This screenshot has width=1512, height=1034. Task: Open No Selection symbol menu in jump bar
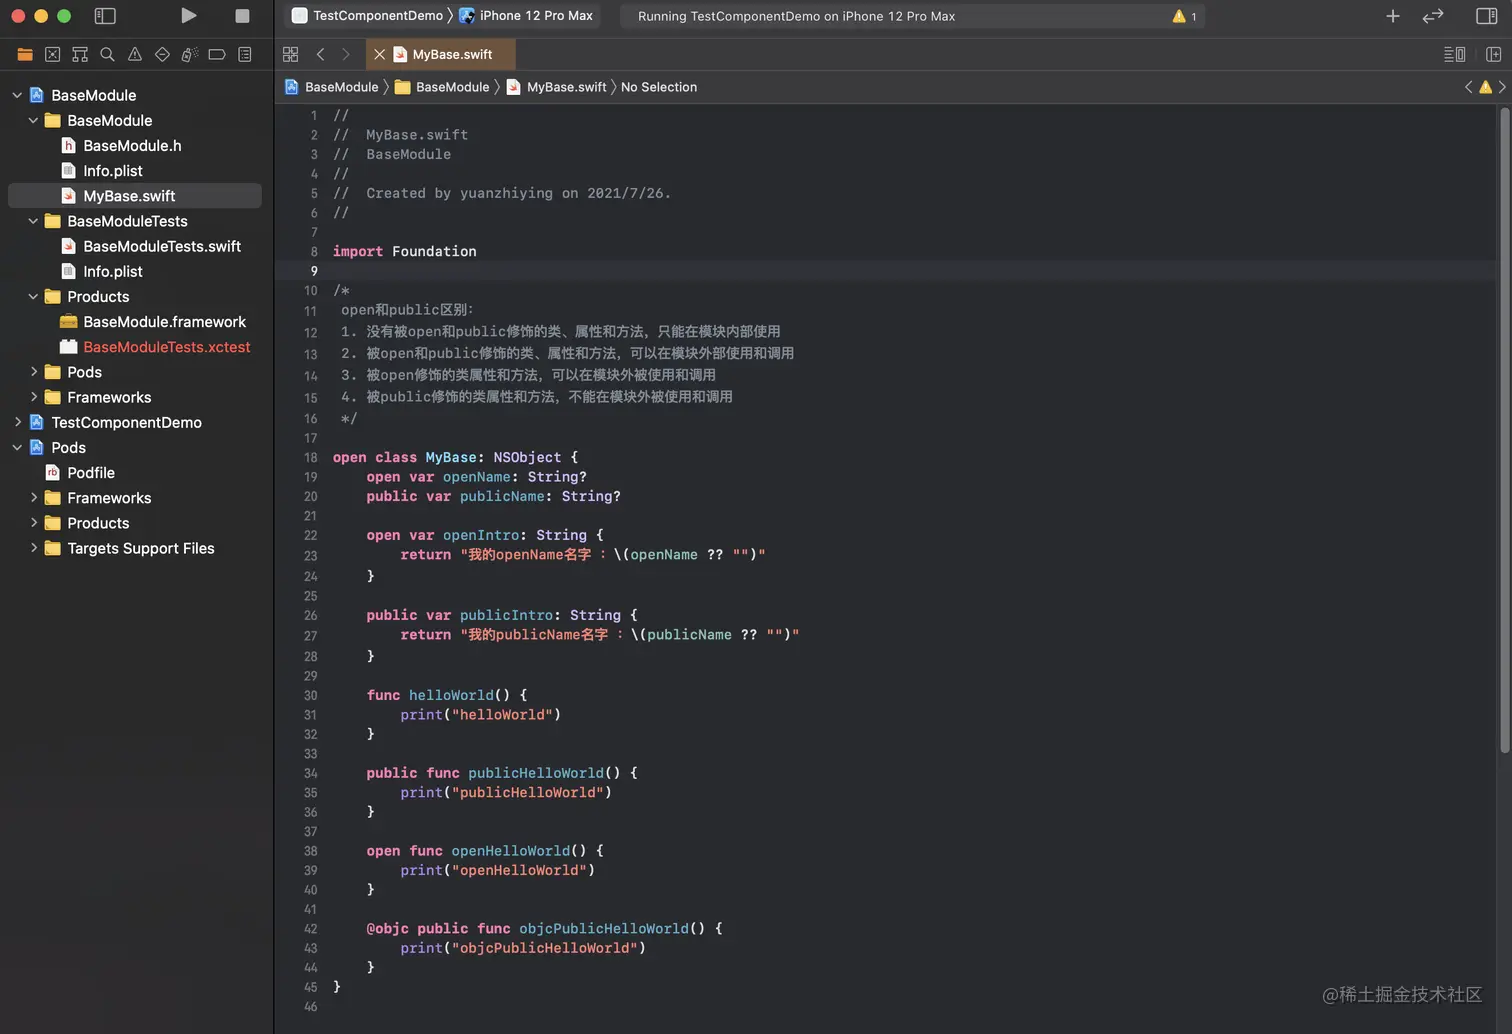point(659,87)
